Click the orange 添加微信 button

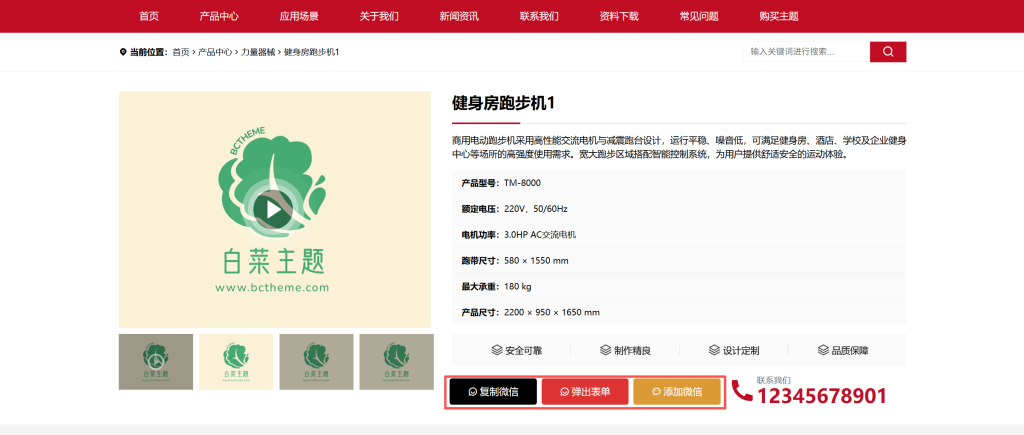tap(677, 392)
